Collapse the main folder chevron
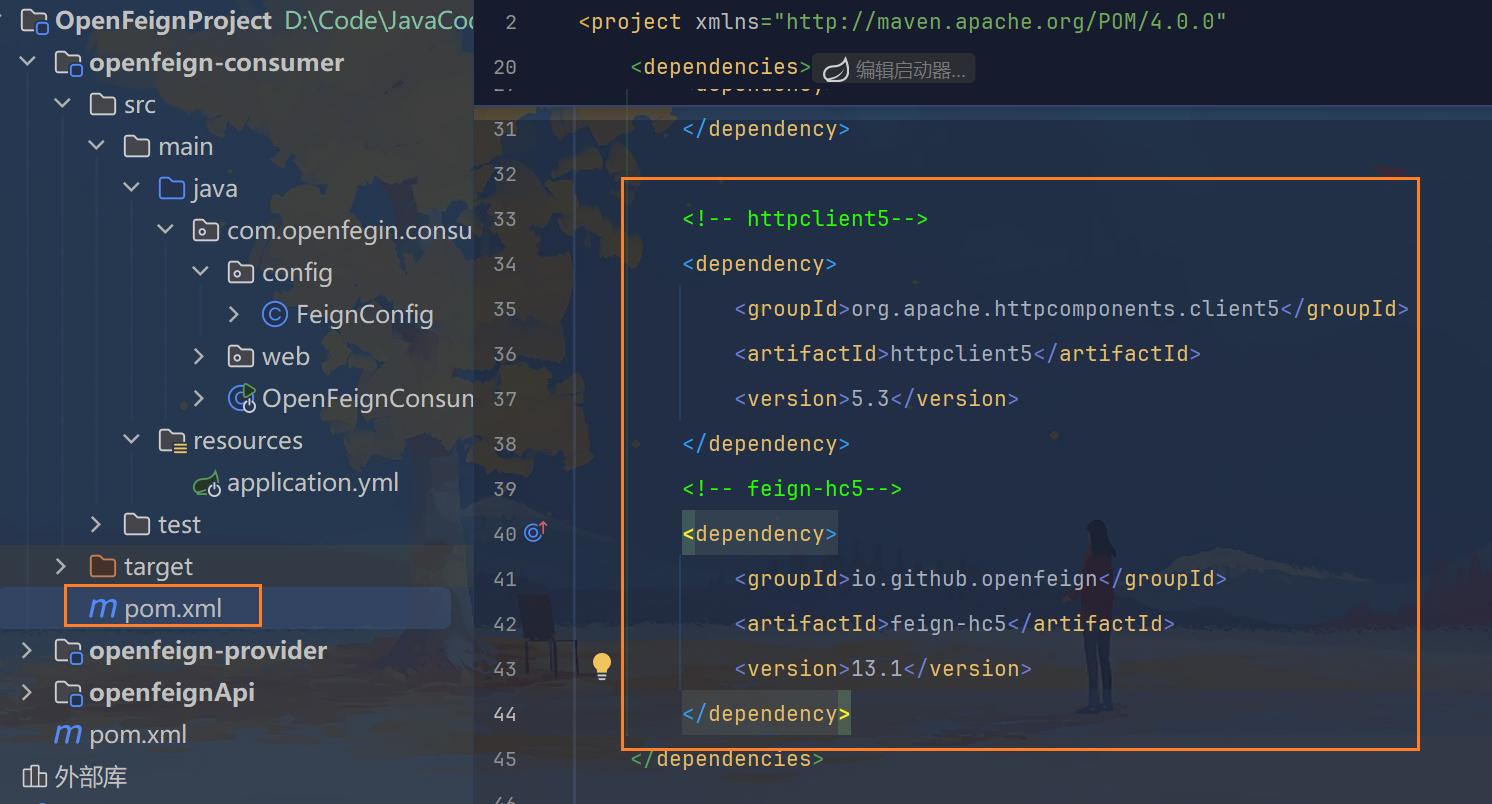 pos(97,147)
